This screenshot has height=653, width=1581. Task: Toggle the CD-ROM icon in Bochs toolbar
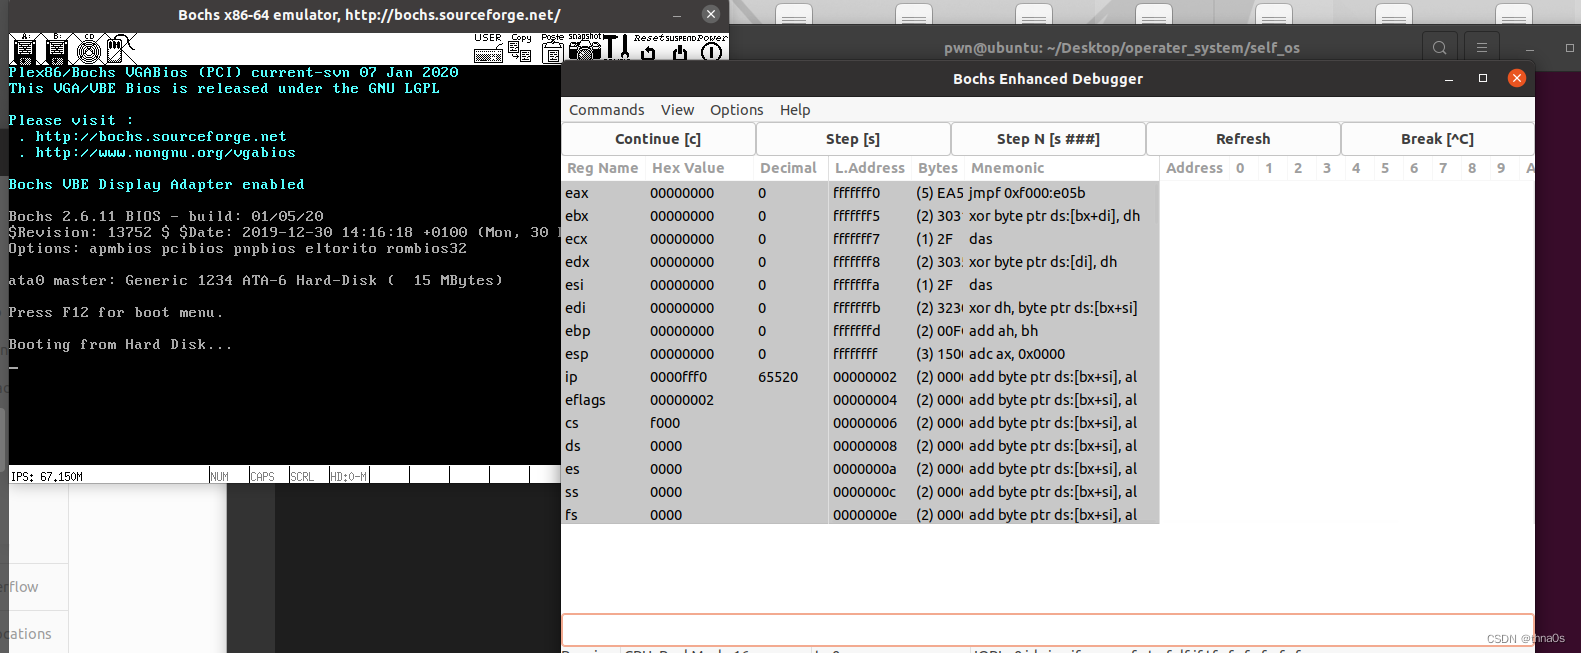[x=89, y=48]
